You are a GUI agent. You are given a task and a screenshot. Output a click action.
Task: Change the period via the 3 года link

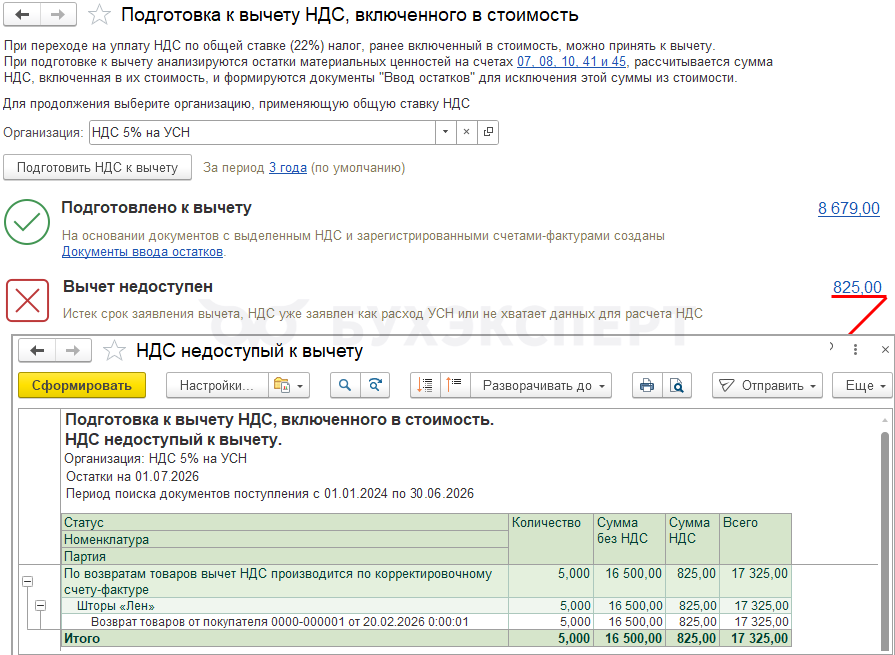[x=288, y=168]
